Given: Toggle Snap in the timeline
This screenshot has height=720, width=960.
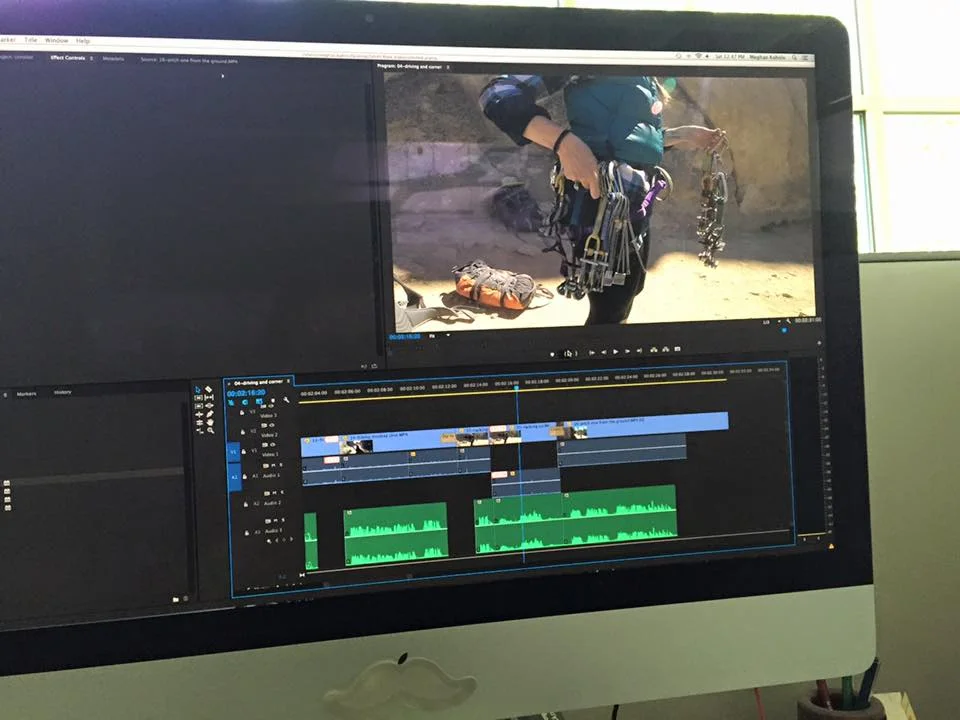Looking at the screenshot, I should tap(244, 402).
